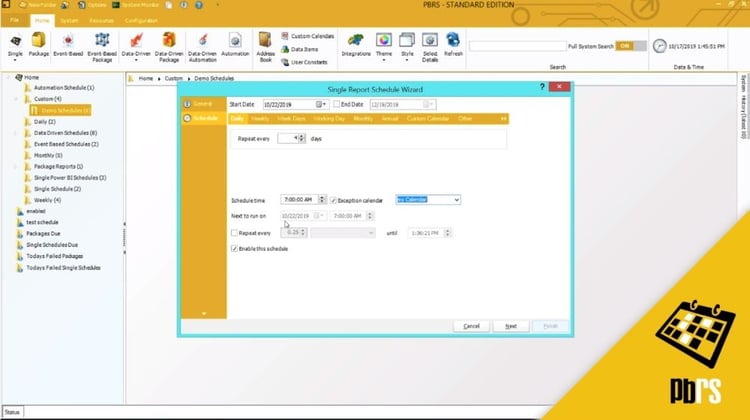Tick the lower Repeat every checkbox
Screen dimensions: 750x420
click(x=234, y=233)
